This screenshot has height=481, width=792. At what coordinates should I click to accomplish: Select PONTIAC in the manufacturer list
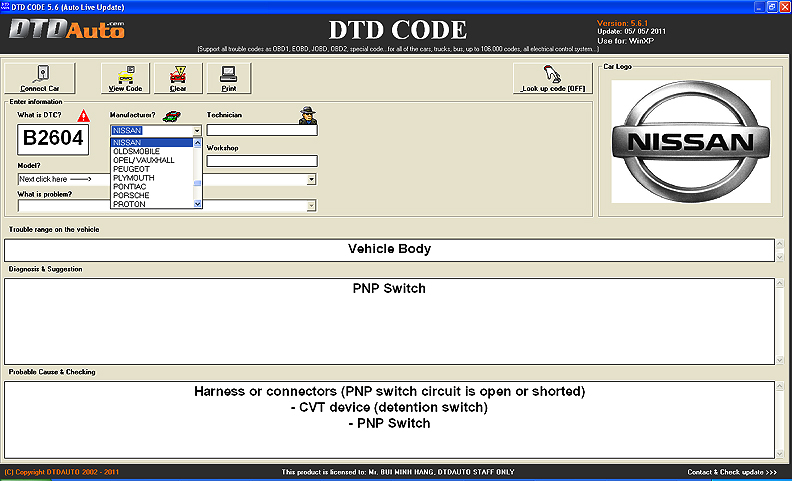pos(152,186)
